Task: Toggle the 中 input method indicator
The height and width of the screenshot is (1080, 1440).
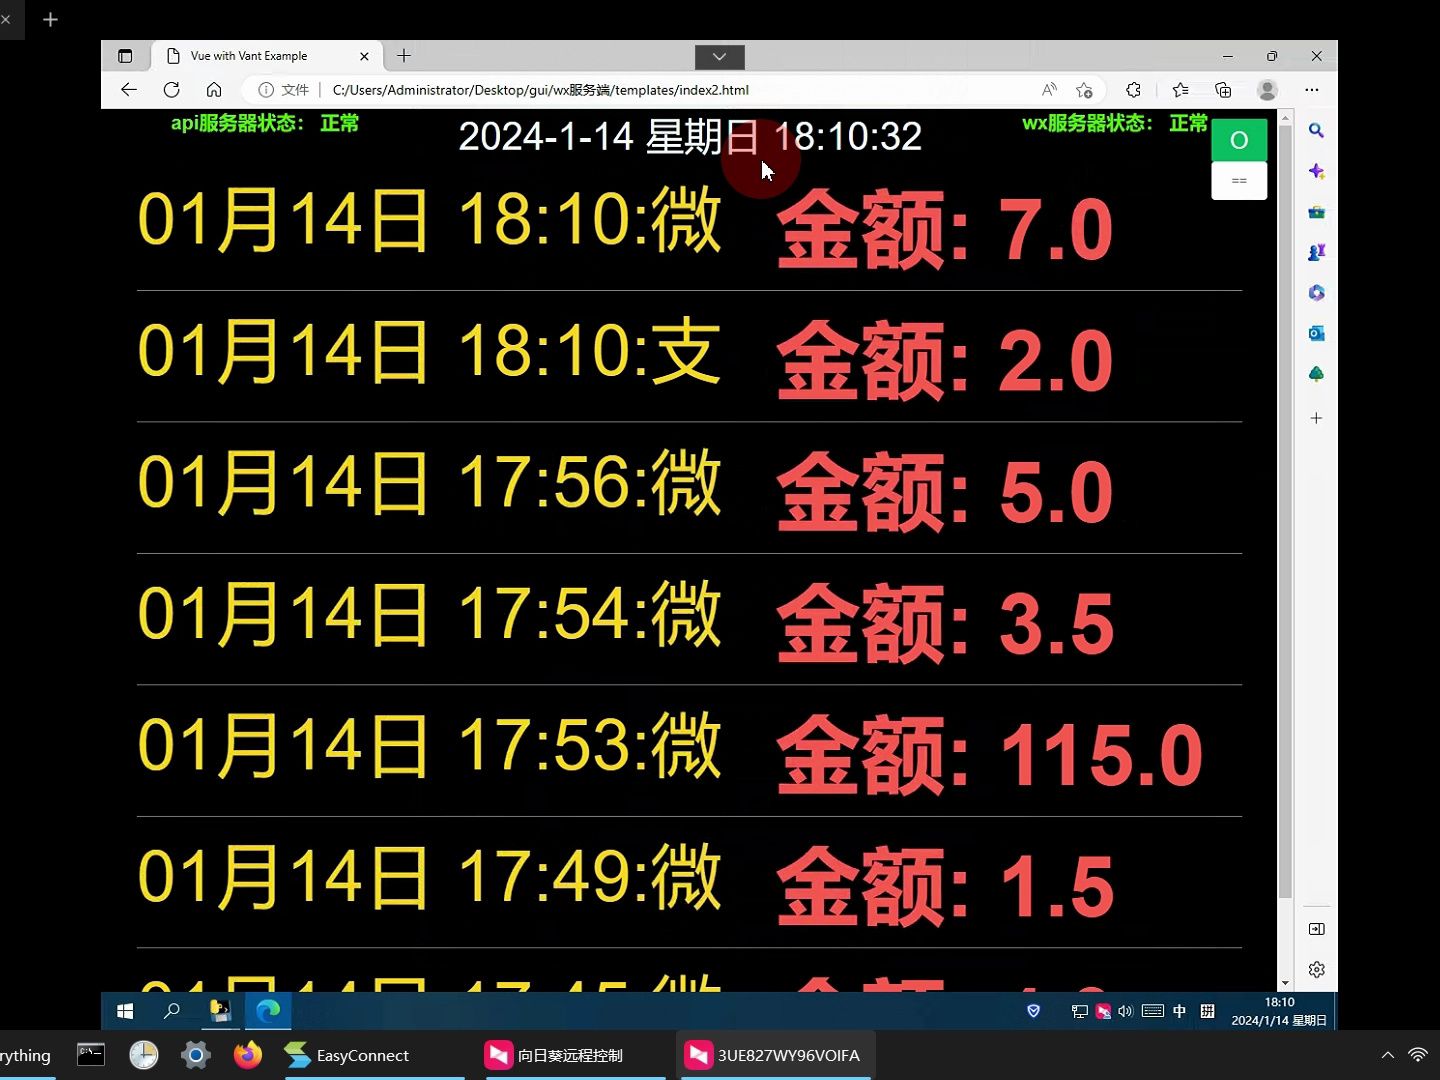Action: point(1179,1011)
